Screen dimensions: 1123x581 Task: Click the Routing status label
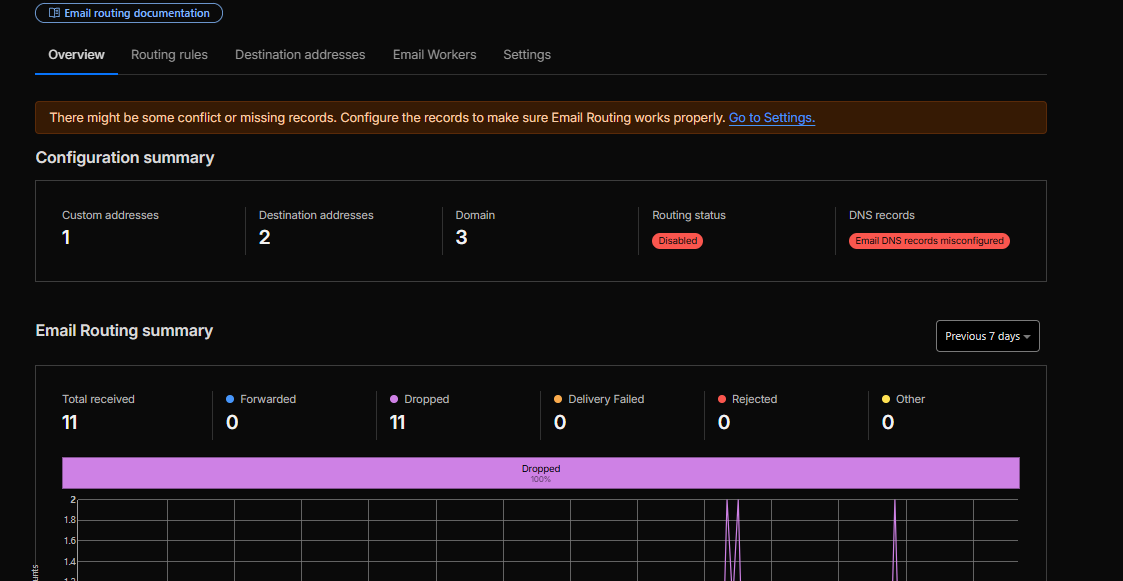point(689,215)
